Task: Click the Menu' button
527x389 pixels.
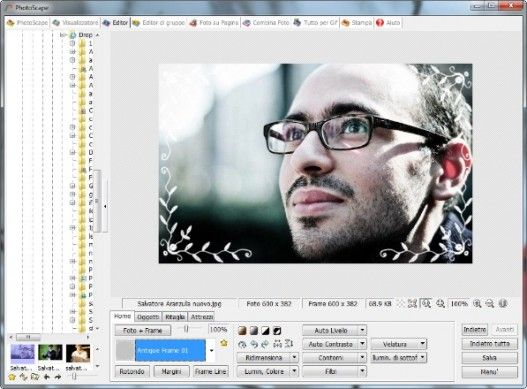Action: (x=490, y=372)
